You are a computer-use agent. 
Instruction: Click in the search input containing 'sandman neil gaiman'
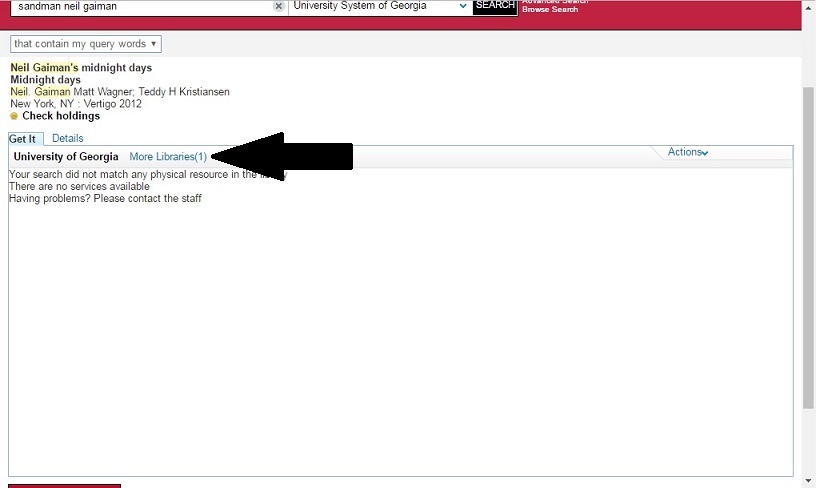tap(140, 6)
